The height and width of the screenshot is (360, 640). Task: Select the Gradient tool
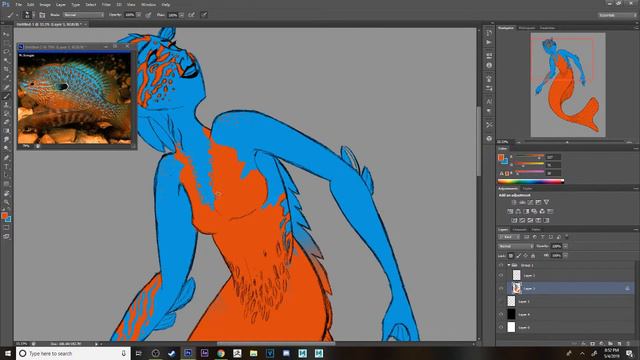[6, 131]
